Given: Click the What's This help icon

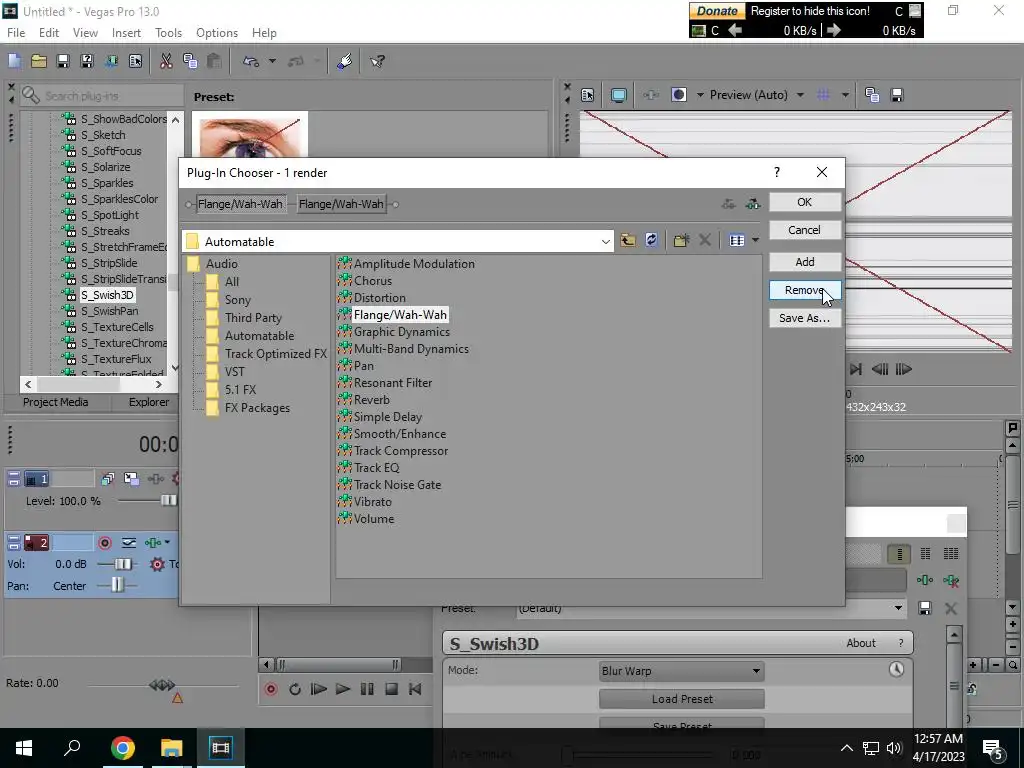Looking at the screenshot, I should click(x=377, y=61).
